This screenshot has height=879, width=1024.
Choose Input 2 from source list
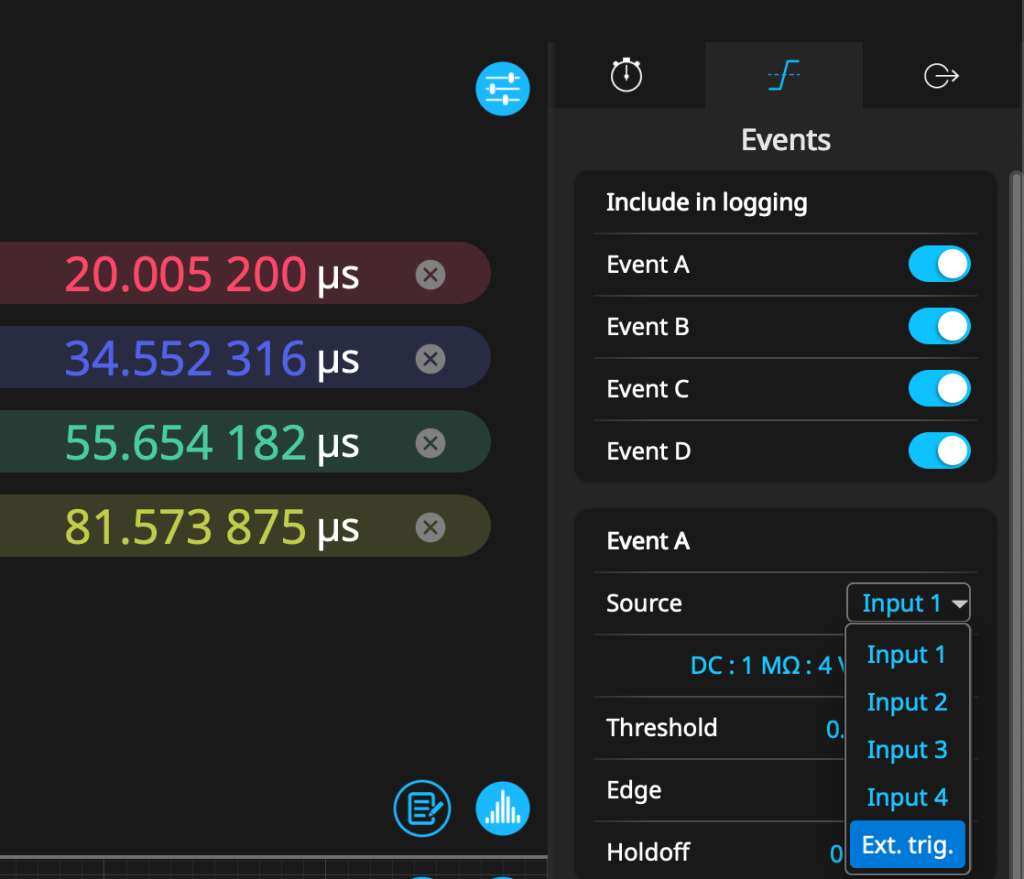[906, 702]
